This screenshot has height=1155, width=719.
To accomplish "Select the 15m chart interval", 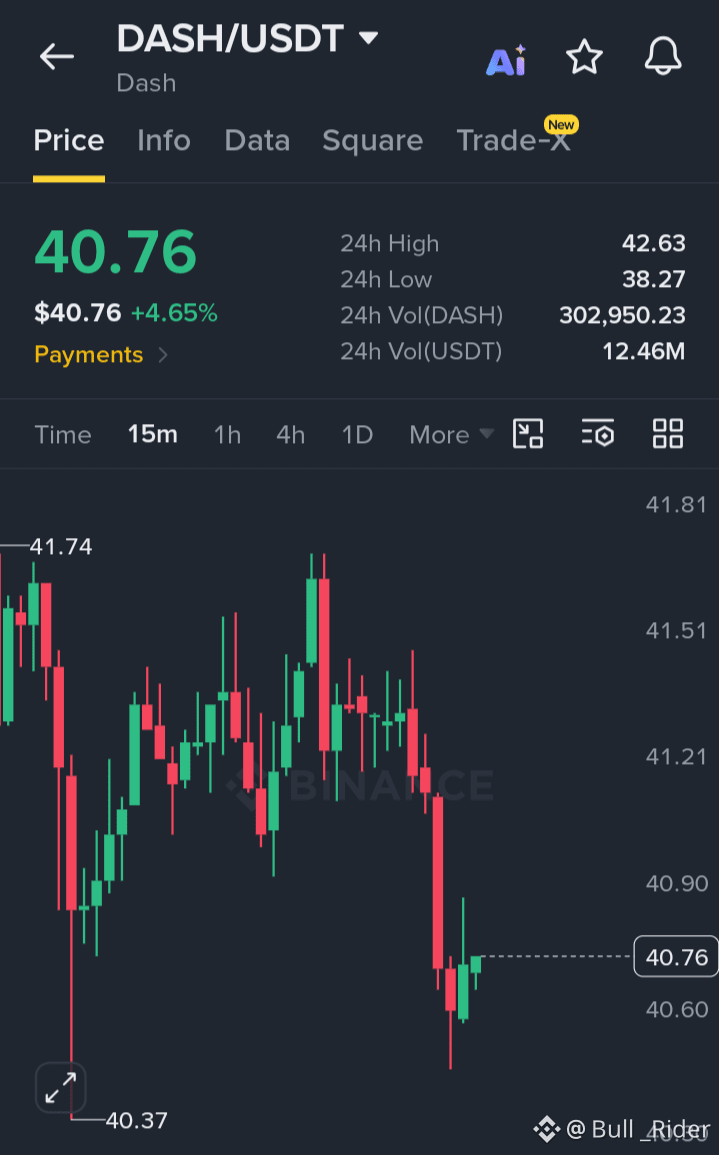I will (152, 435).
